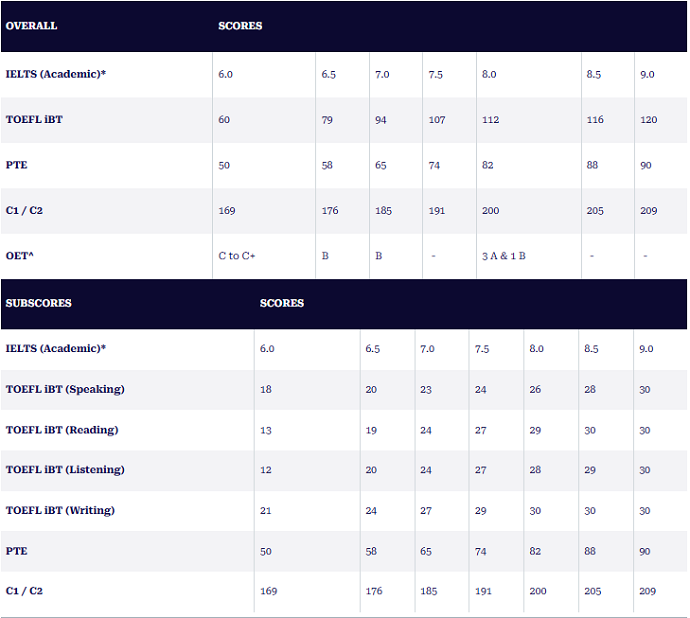Click the TOEFL iBT (Listening) row label
The height and width of the screenshot is (618, 690).
tap(65, 470)
